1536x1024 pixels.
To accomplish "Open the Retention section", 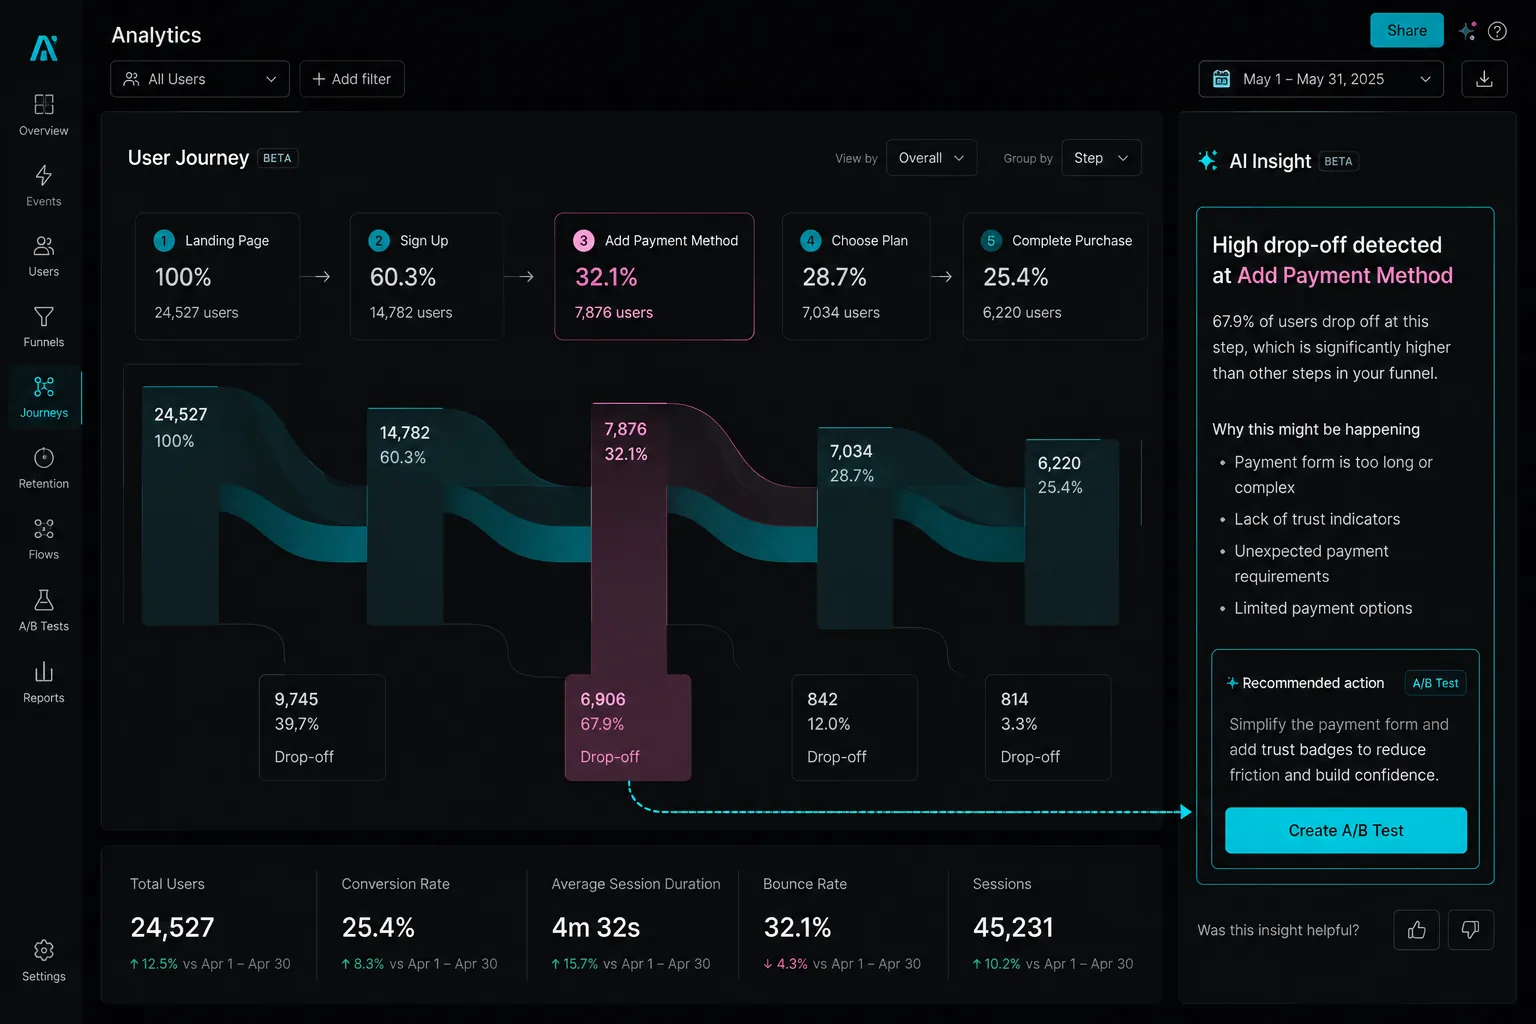I will coord(44,468).
